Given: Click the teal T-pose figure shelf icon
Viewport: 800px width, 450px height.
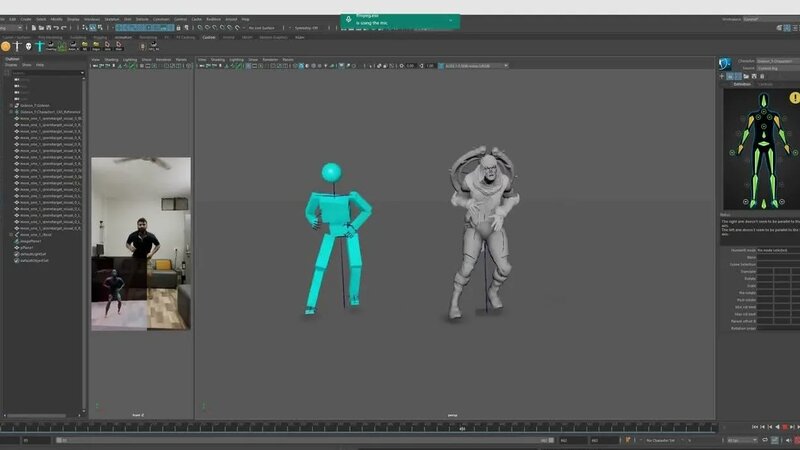Looking at the screenshot, I should pos(40,46).
